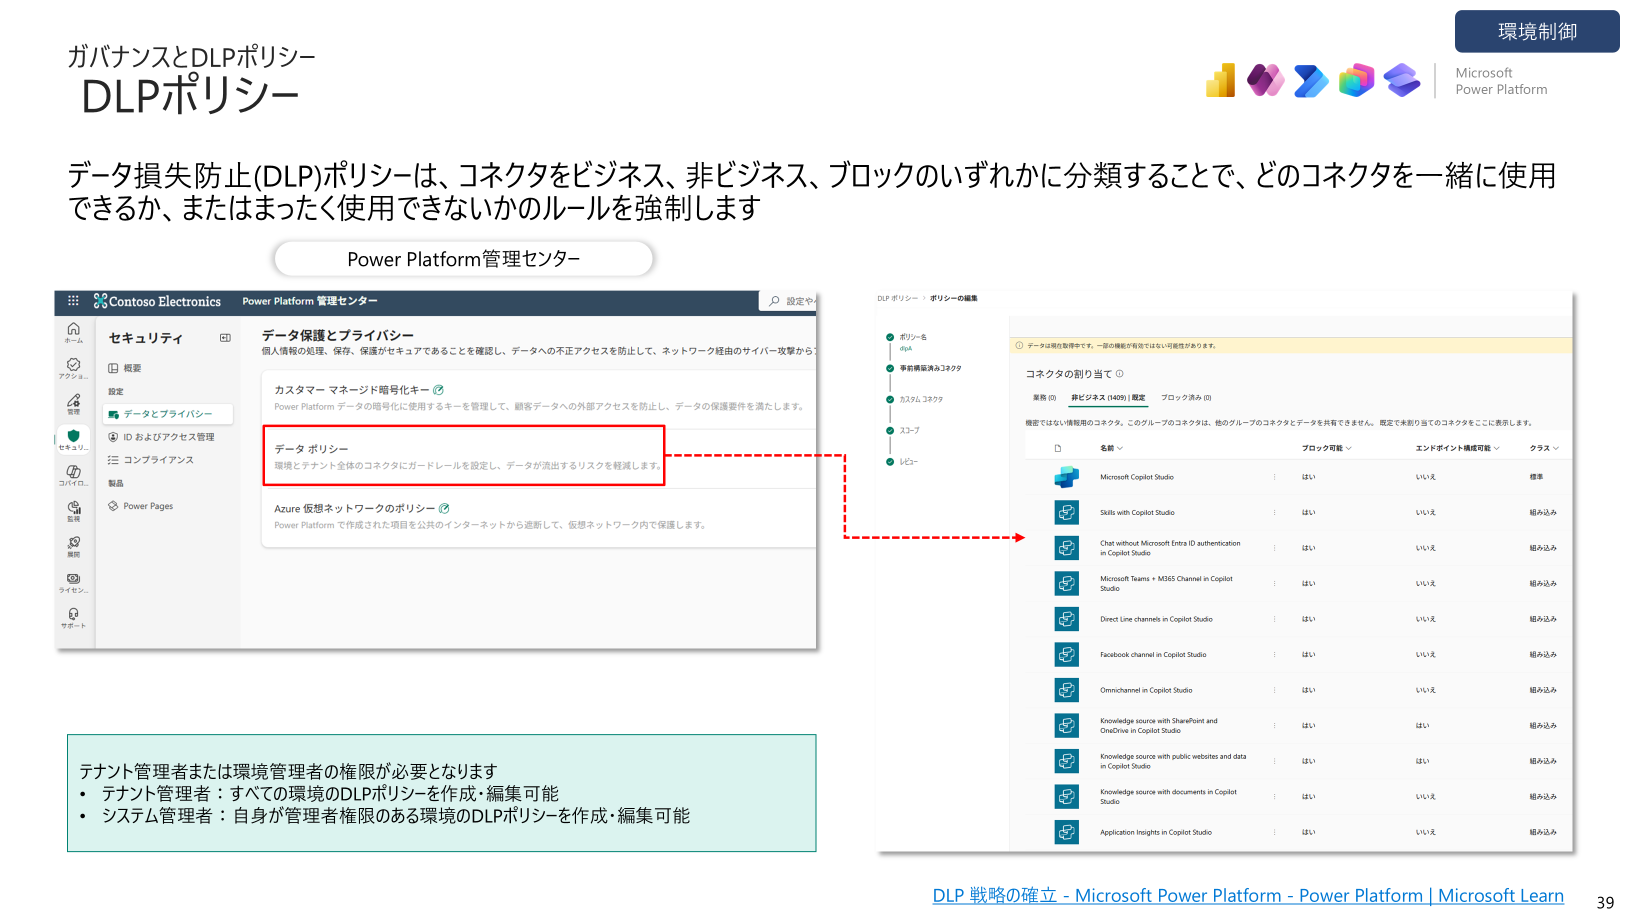Image resolution: width=1632 pixels, height=918 pixels.
Task: Sort by エンドポイント構成可能 column header
Action: (1457, 448)
